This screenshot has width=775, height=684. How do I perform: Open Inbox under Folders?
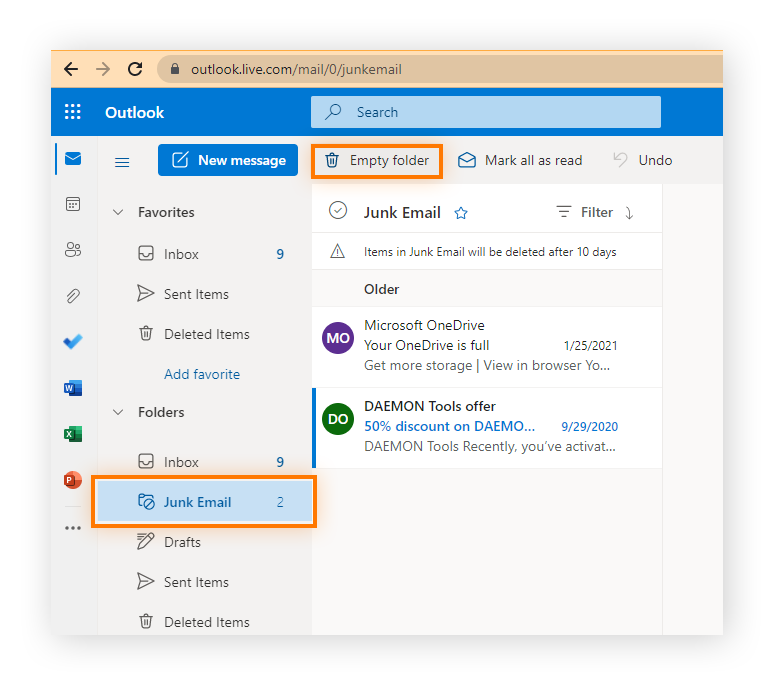coord(205,462)
